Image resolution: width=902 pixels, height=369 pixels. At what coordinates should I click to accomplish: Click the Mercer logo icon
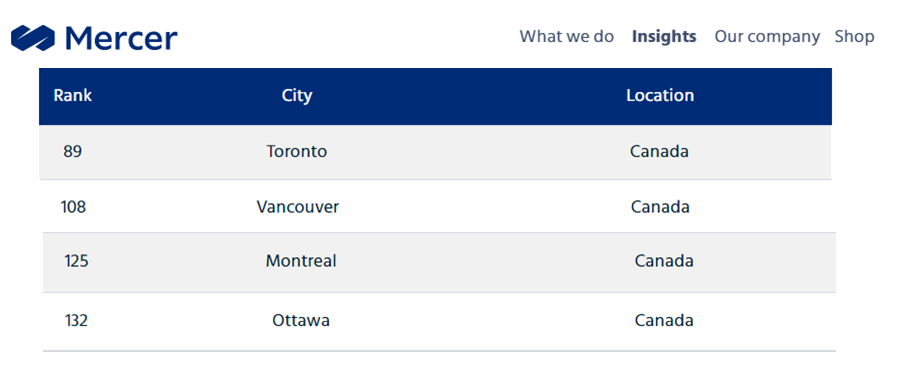point(33,38)
